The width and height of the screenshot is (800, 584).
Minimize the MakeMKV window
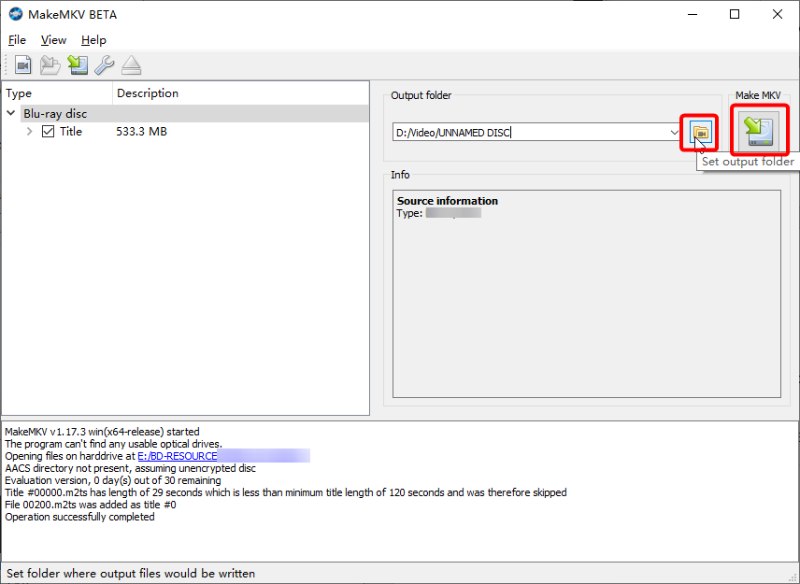(692, 14)
